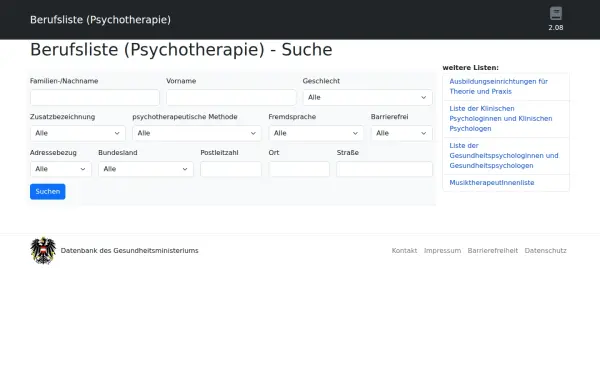Open the Impressum footer link
Image resolution: width=600 pixels, height=375 pixels.
pyautogui.click(x=442, y=251)
